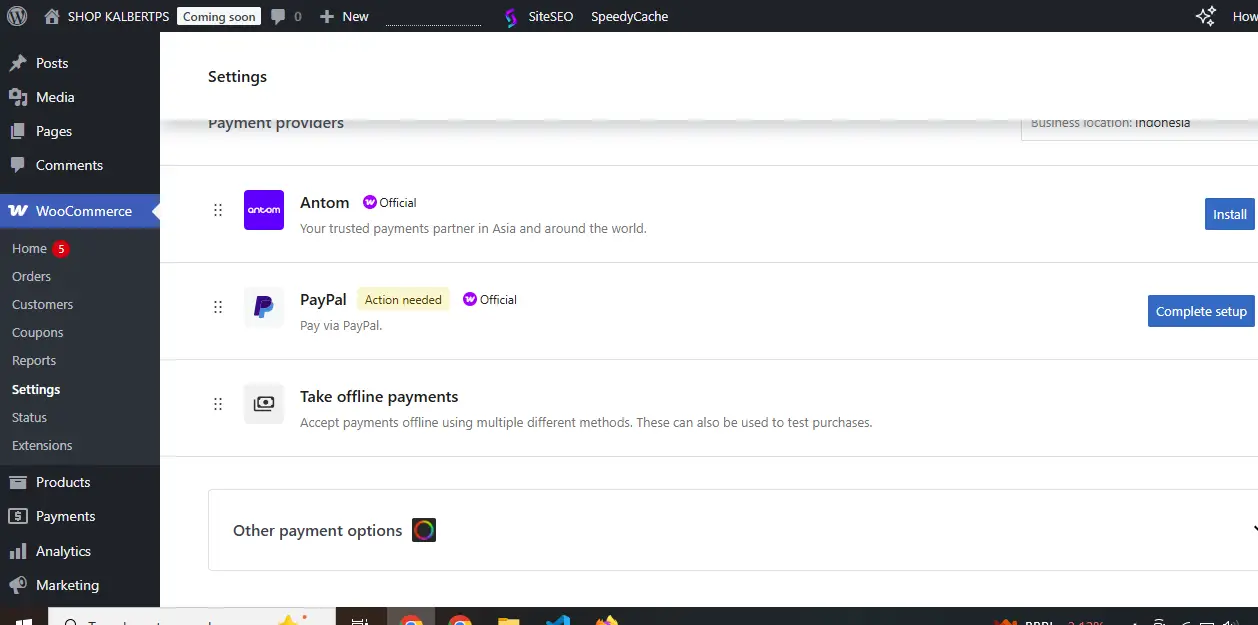Click the Take offline payments cash icon

[264, 404]
